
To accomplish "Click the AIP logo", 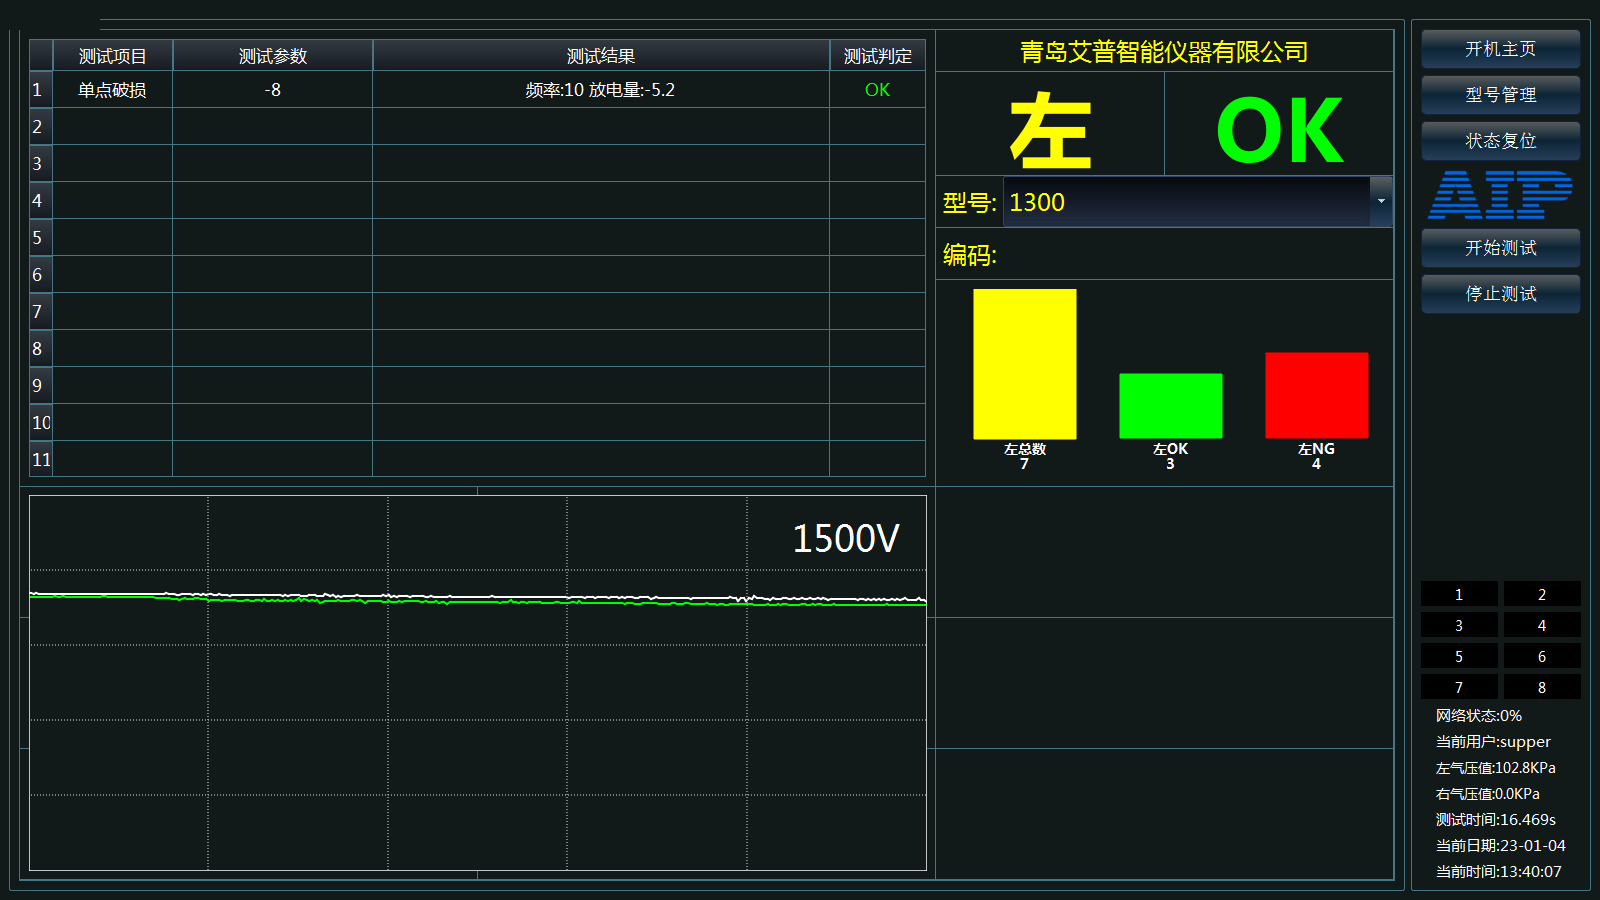I will (x=1500, y=196).
